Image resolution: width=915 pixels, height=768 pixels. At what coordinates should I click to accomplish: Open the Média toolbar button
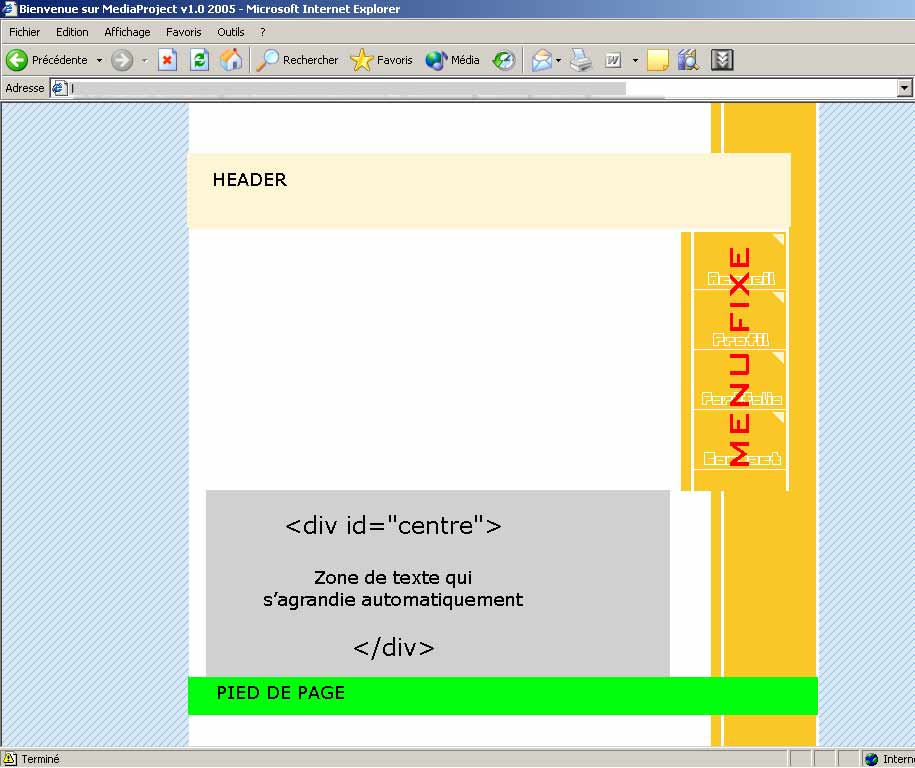click(x=452, y=60)
